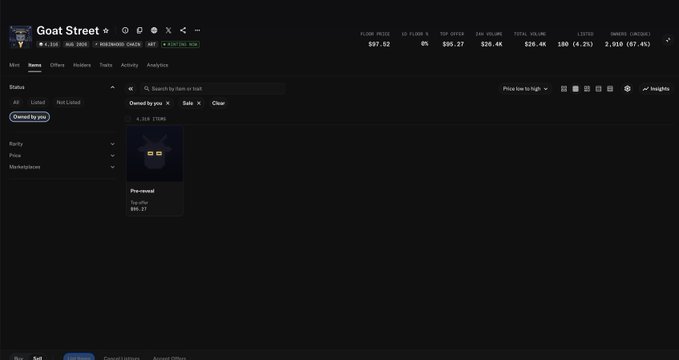This screenshot has width=679, height=360.
Task: Click the '4,316' supply badge in header
Action: (48, 44)
